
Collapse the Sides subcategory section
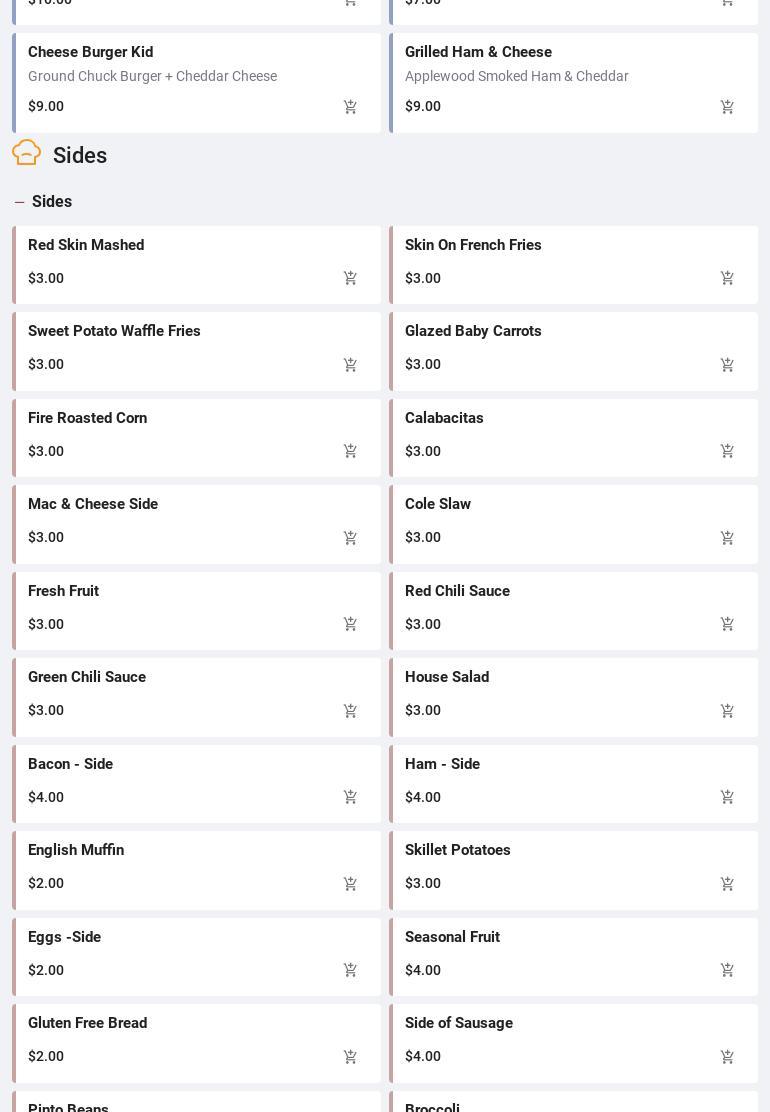coord(19,202)
